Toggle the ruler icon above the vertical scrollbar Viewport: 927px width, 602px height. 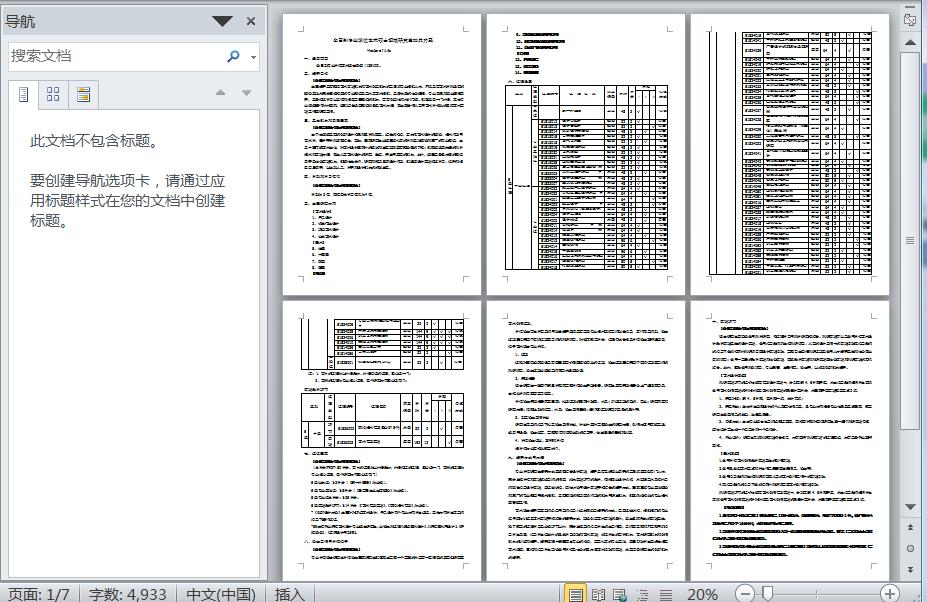point(910,20)
